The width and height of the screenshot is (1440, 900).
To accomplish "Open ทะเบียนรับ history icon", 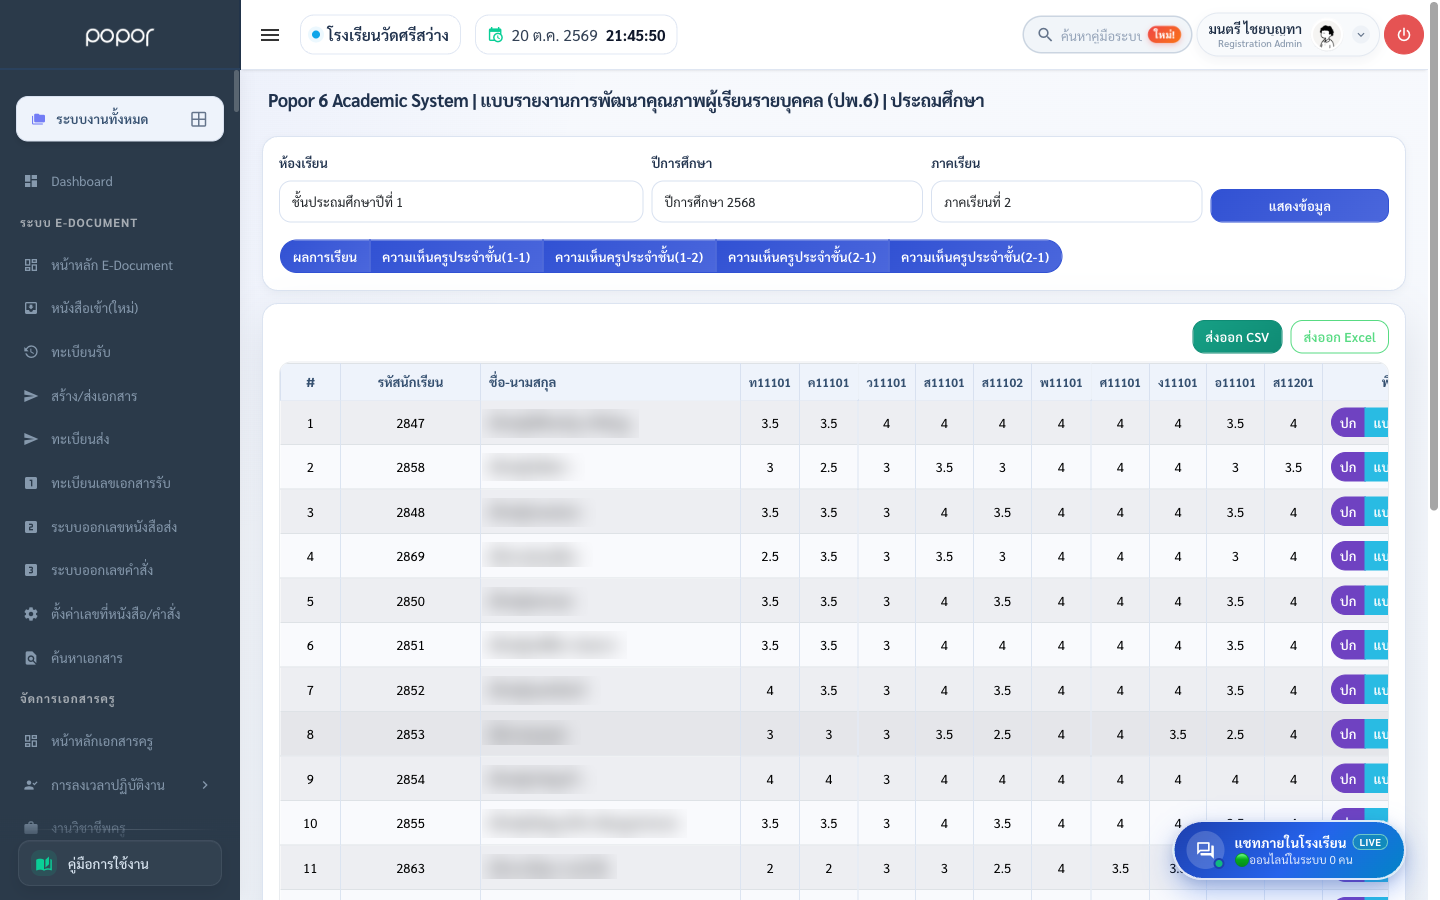I will (x=31, y=352).
